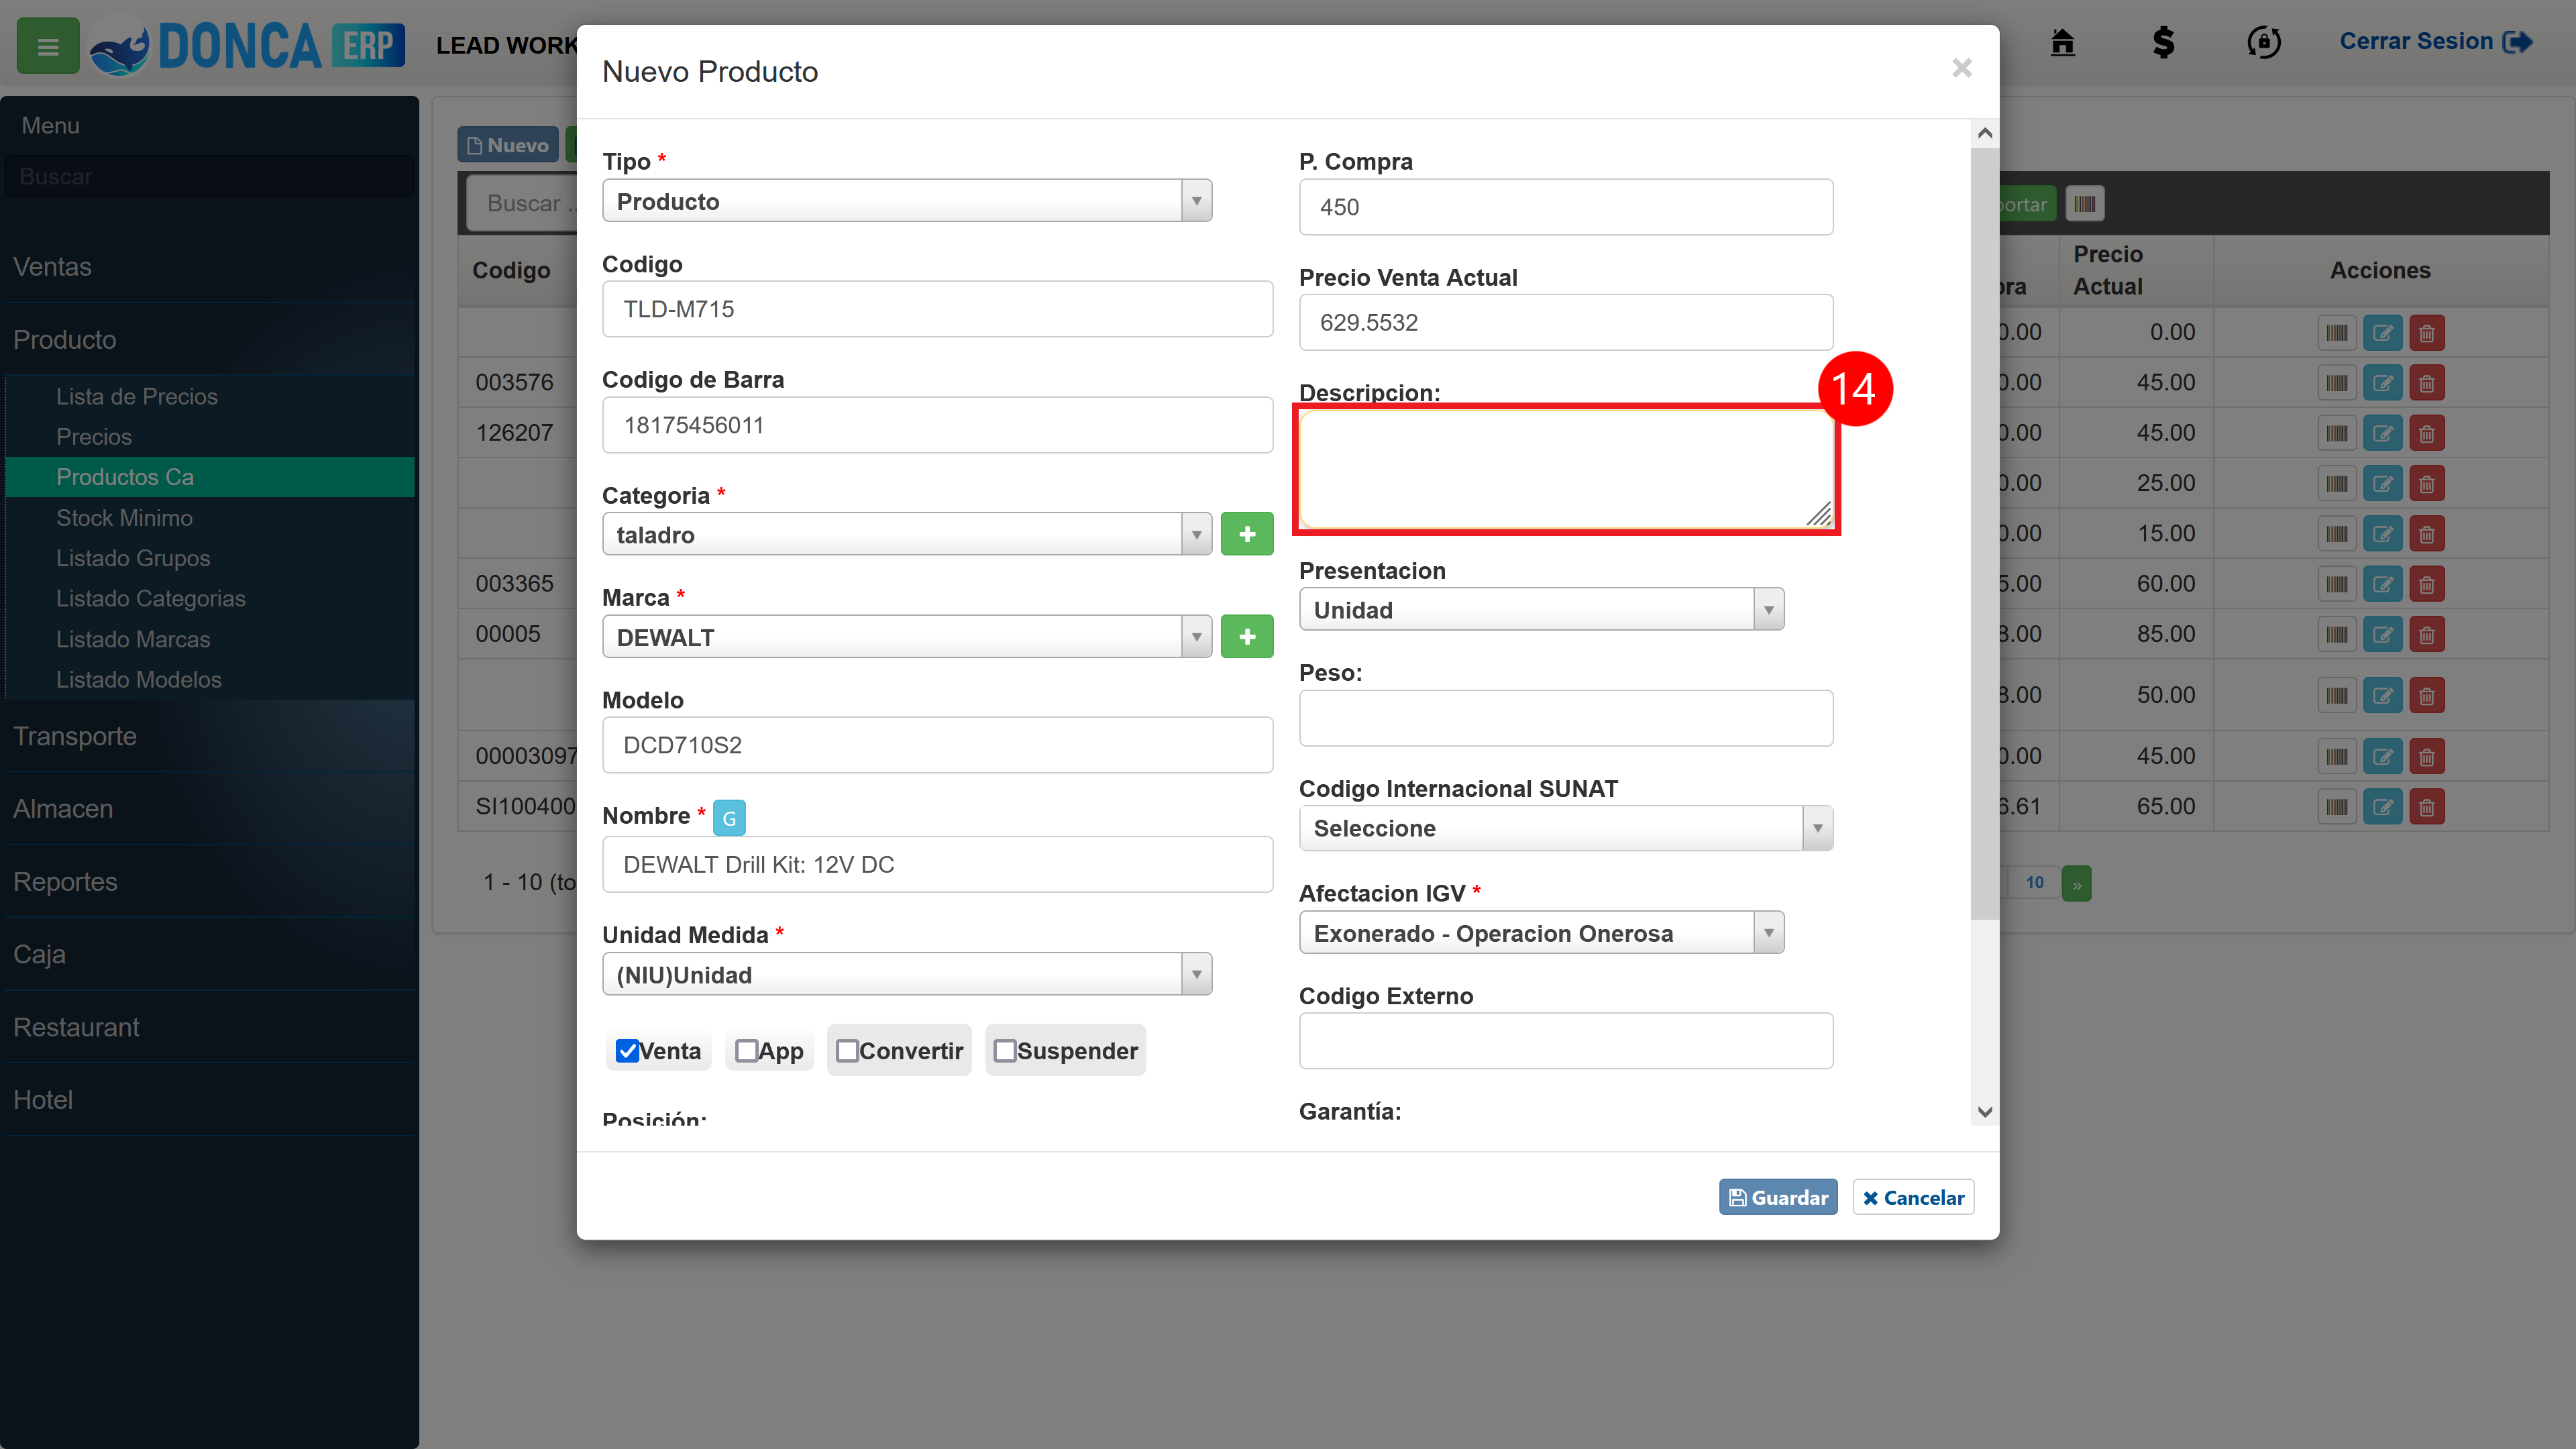Click the green plus next to Categoria
Screen dimensions: 2576x1449
tap(1246, 534)
